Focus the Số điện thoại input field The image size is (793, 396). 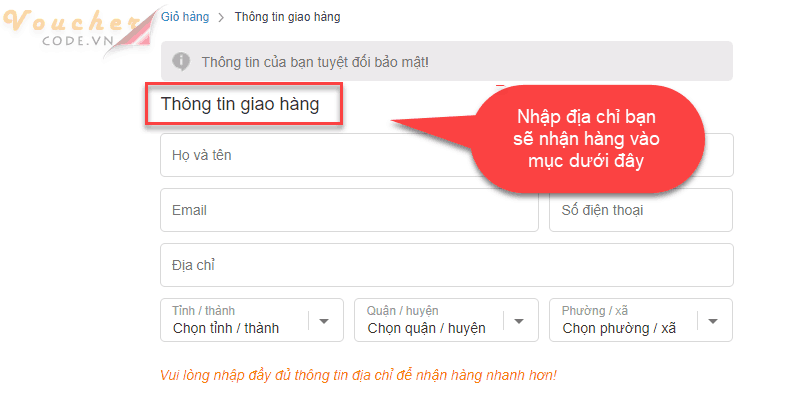641,210
